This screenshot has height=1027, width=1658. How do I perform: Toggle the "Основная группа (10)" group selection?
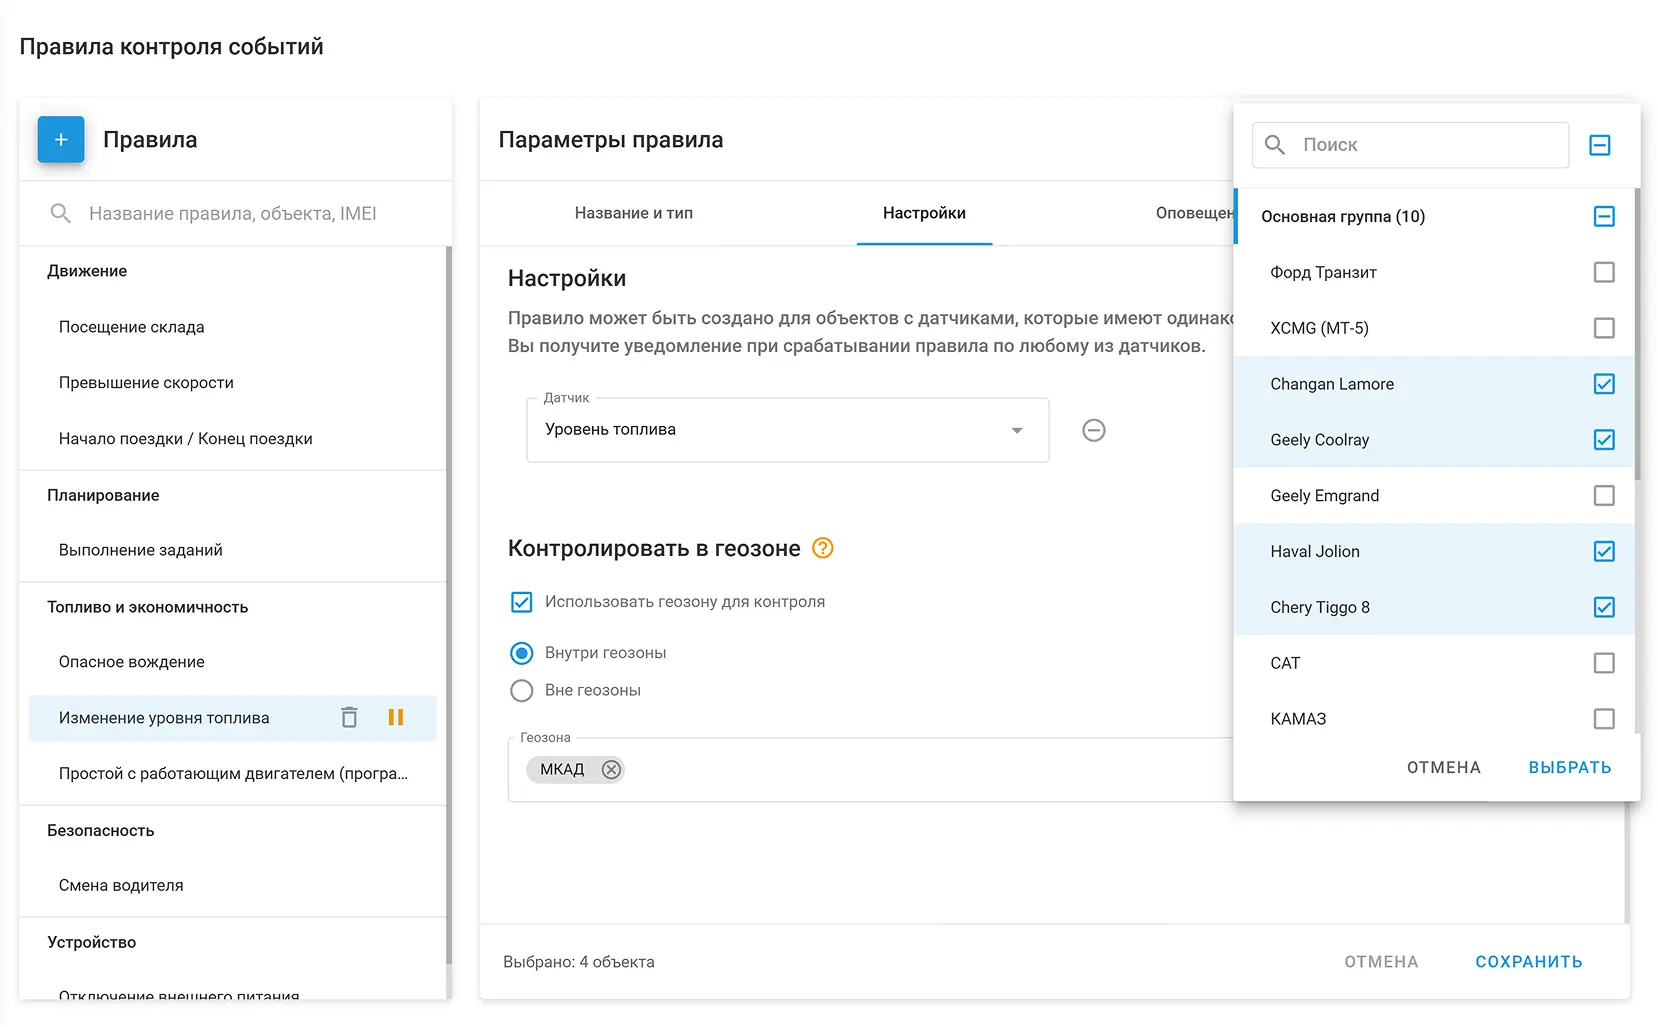click(x=1604, y=216)
